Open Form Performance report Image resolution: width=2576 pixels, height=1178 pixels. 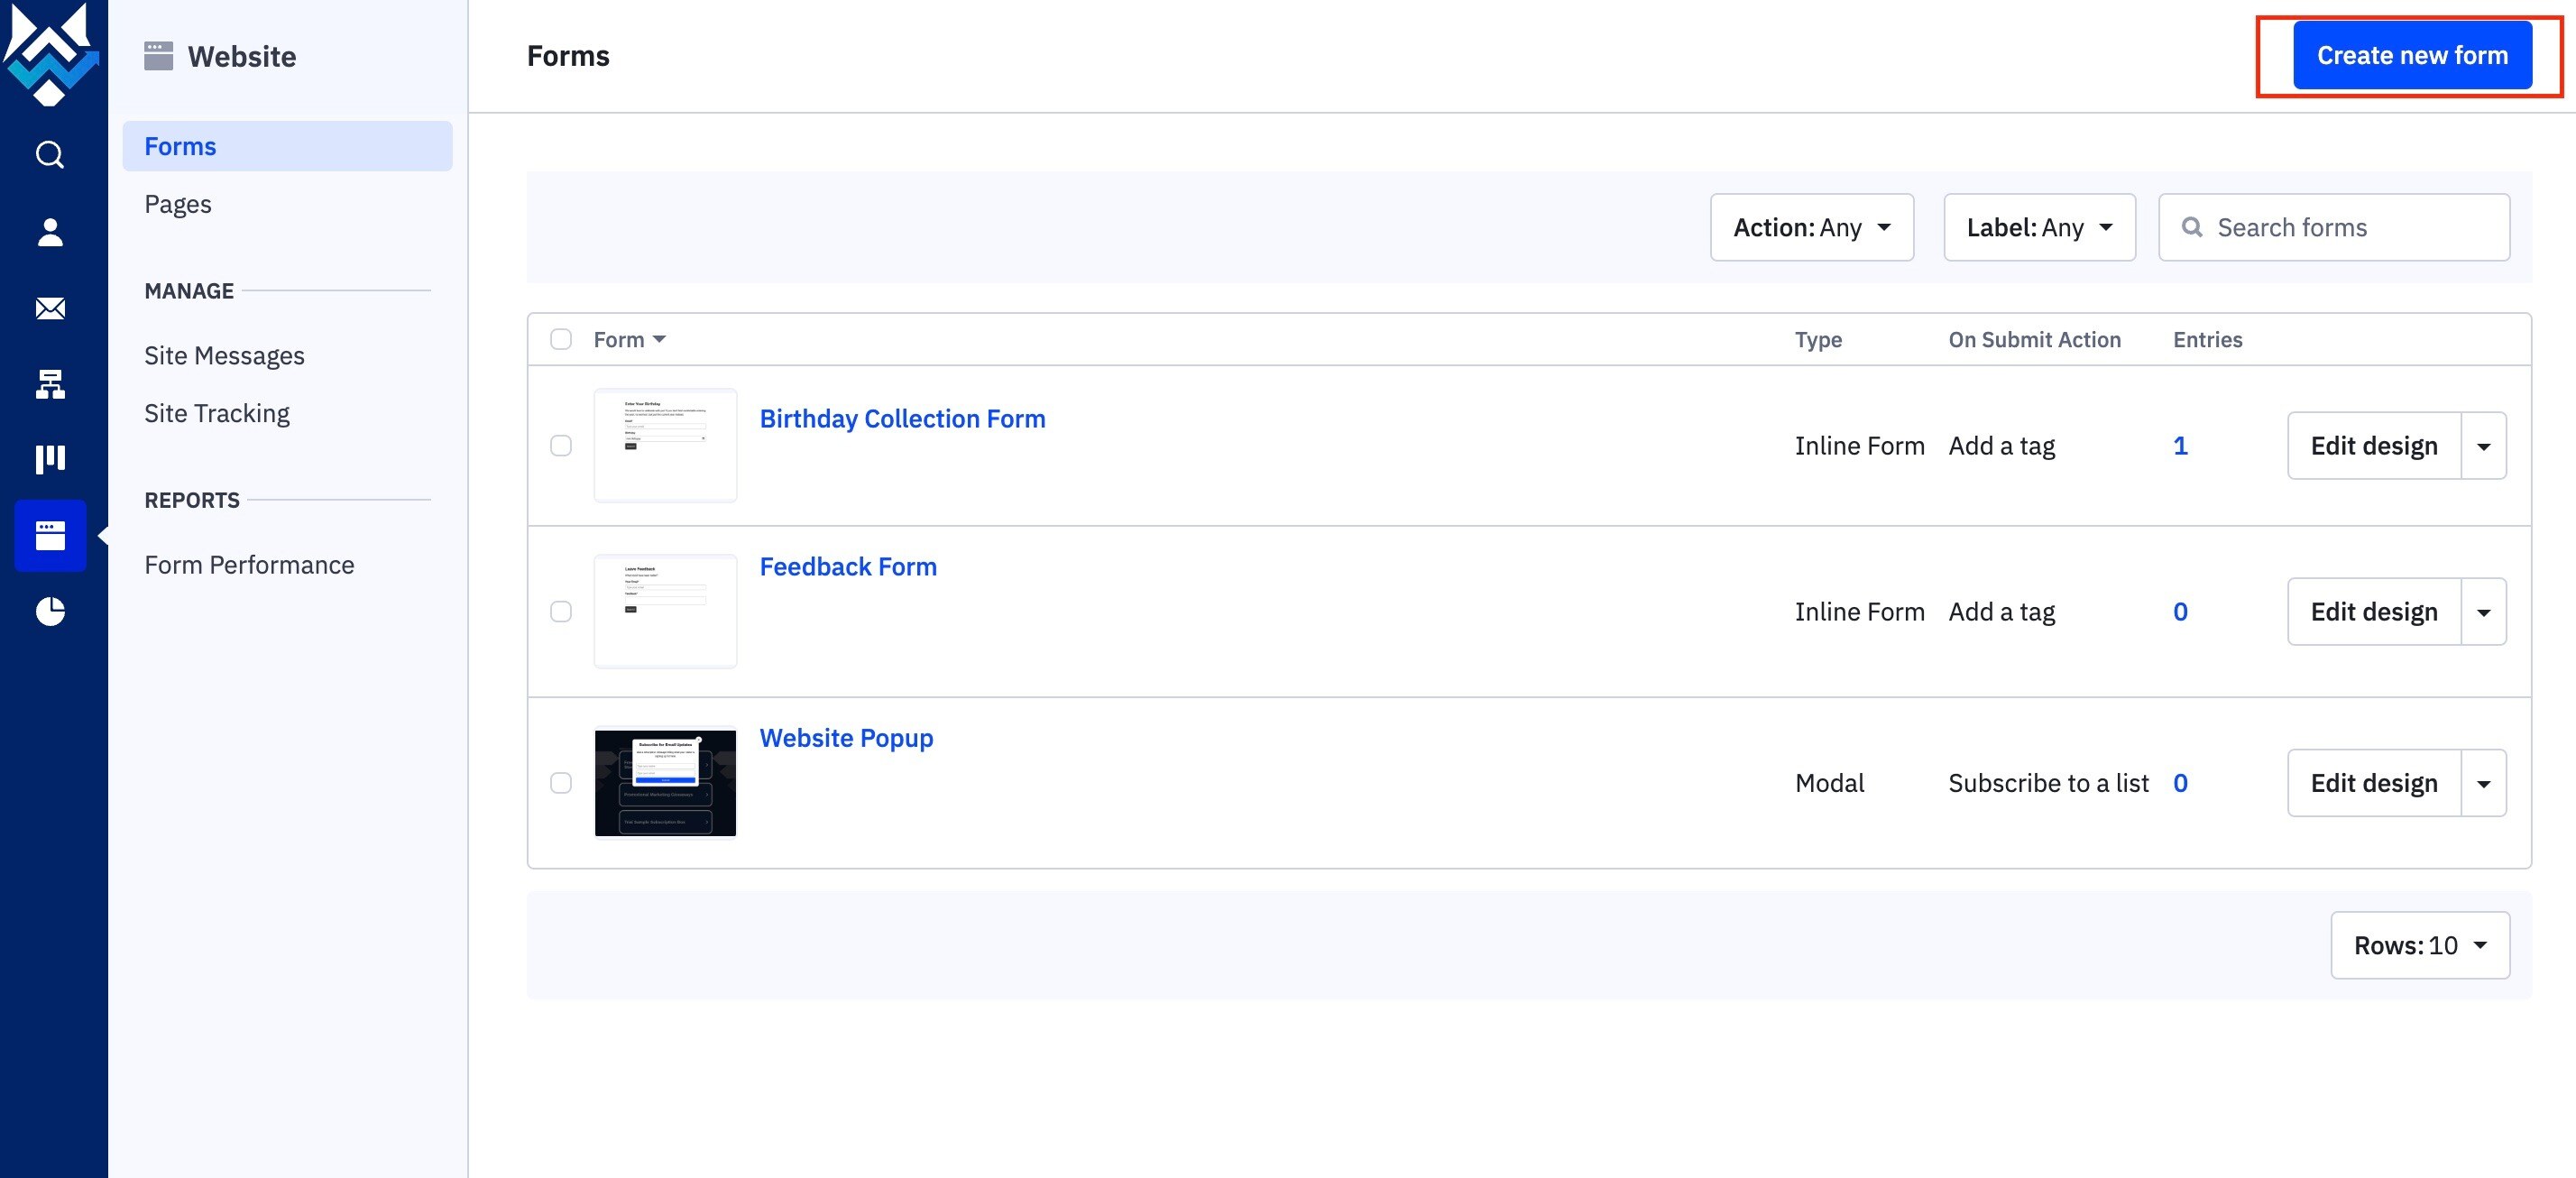tap(249, 565)
